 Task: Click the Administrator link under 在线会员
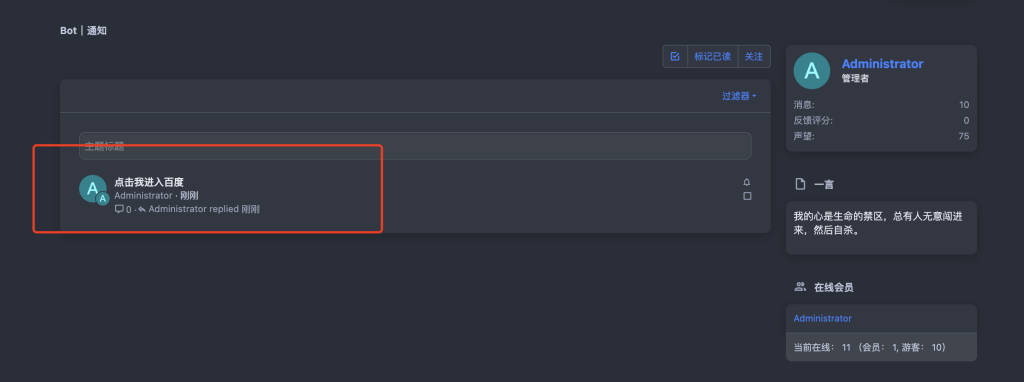822,319
